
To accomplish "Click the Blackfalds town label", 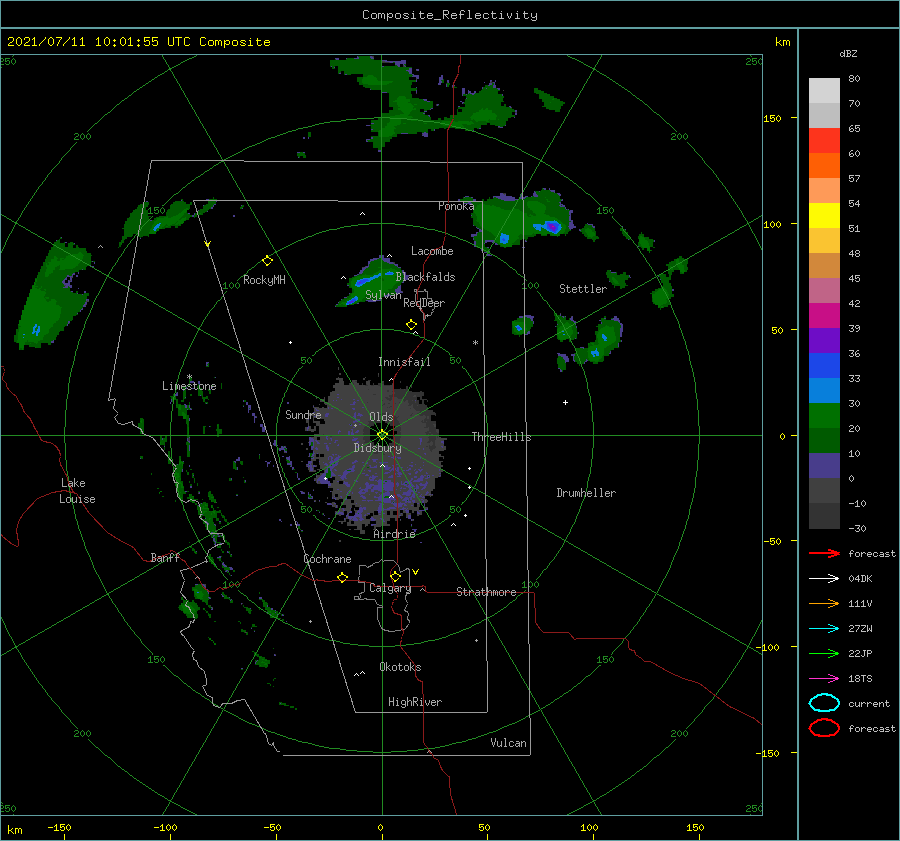I will coord(425,277).
